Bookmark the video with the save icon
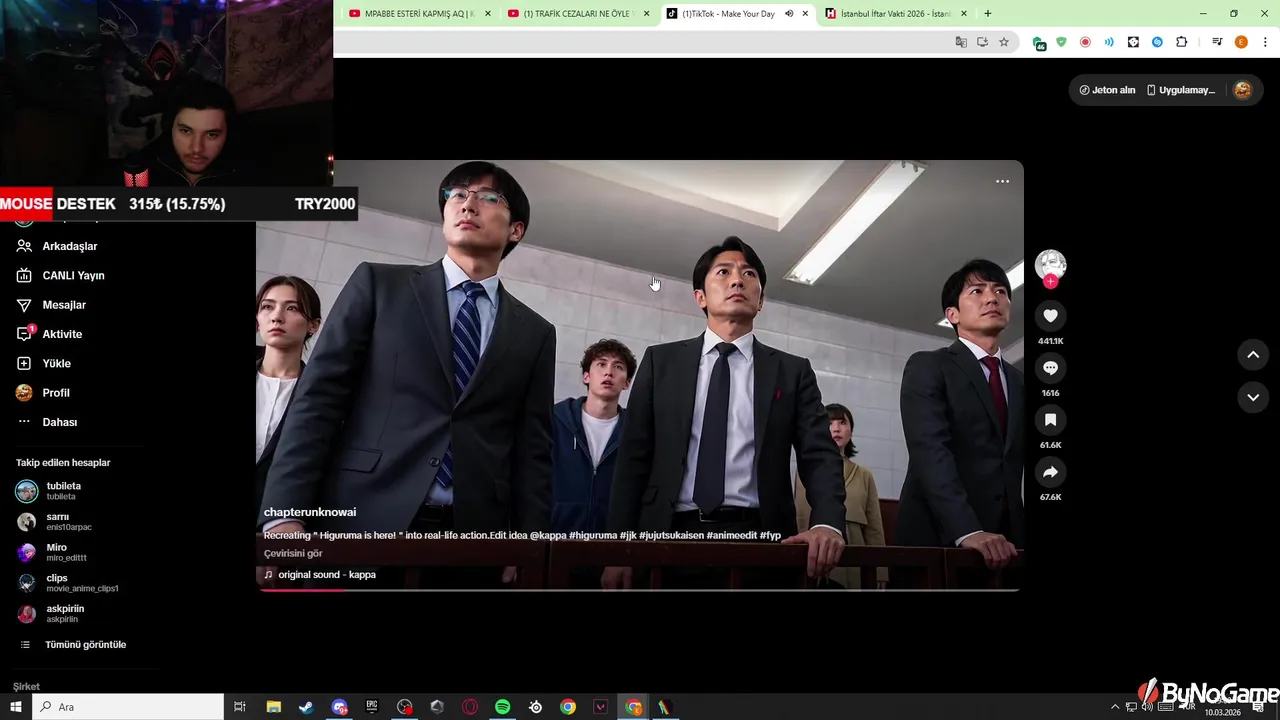 click(x=1050, y=420)
